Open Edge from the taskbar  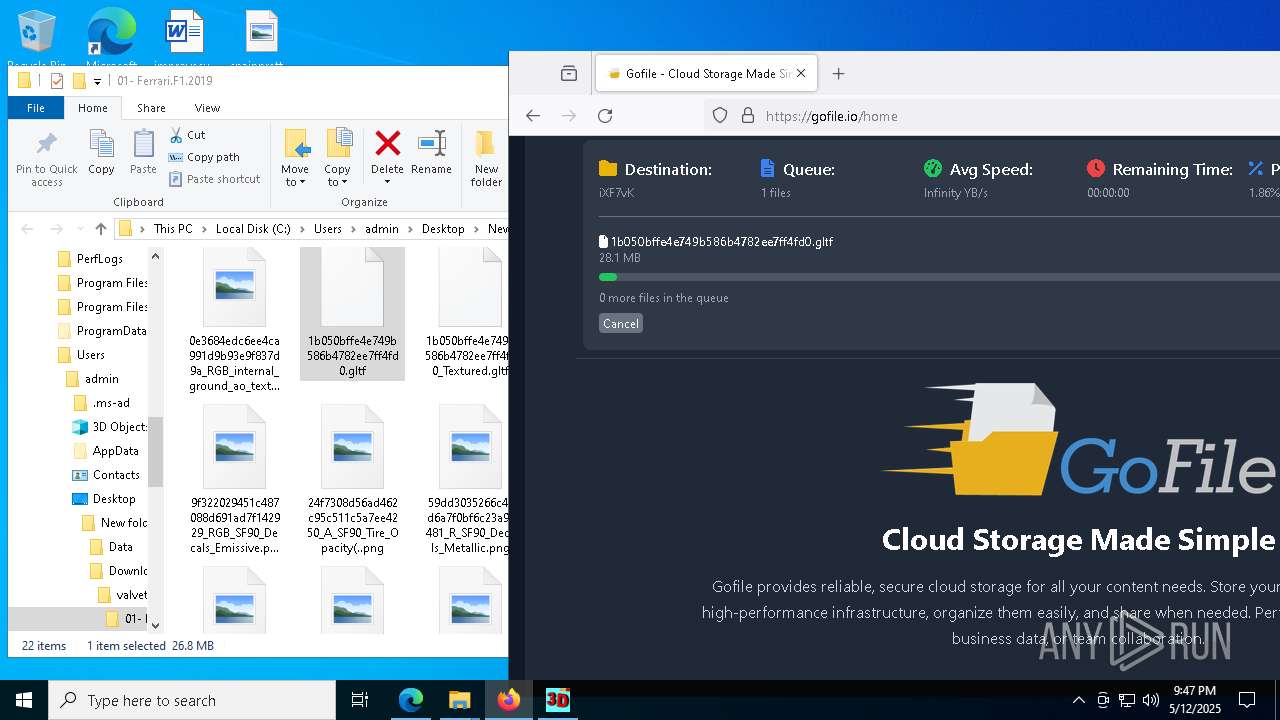tap(411, 700)
